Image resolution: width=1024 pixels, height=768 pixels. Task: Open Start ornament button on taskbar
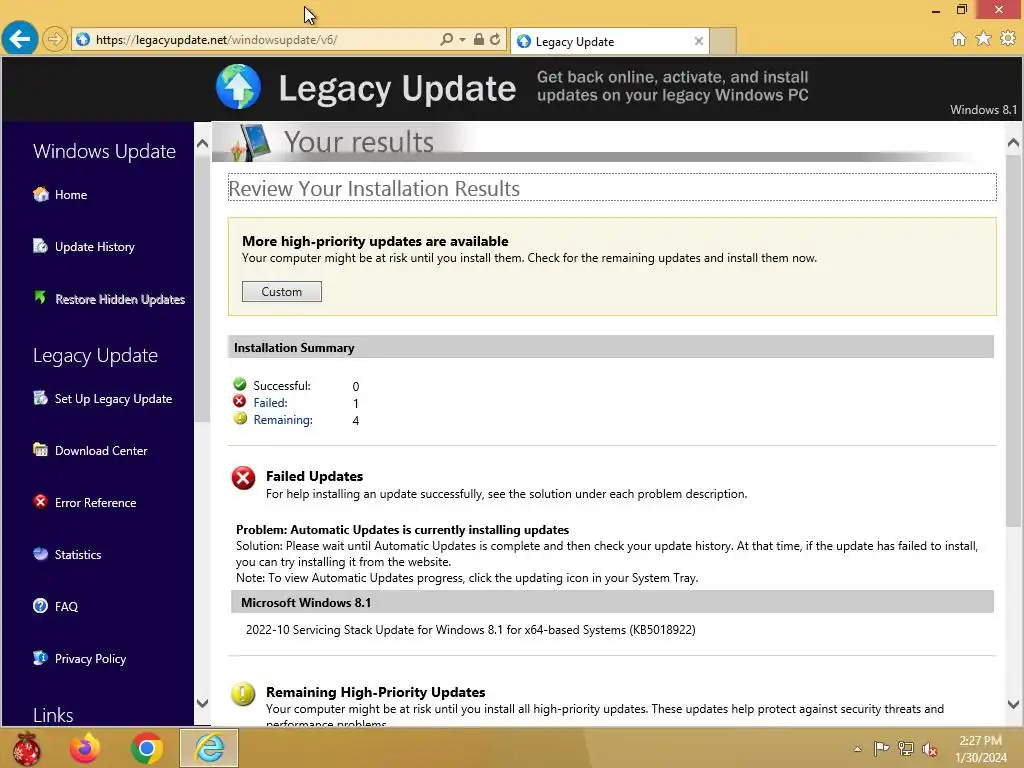click(26, 748)
